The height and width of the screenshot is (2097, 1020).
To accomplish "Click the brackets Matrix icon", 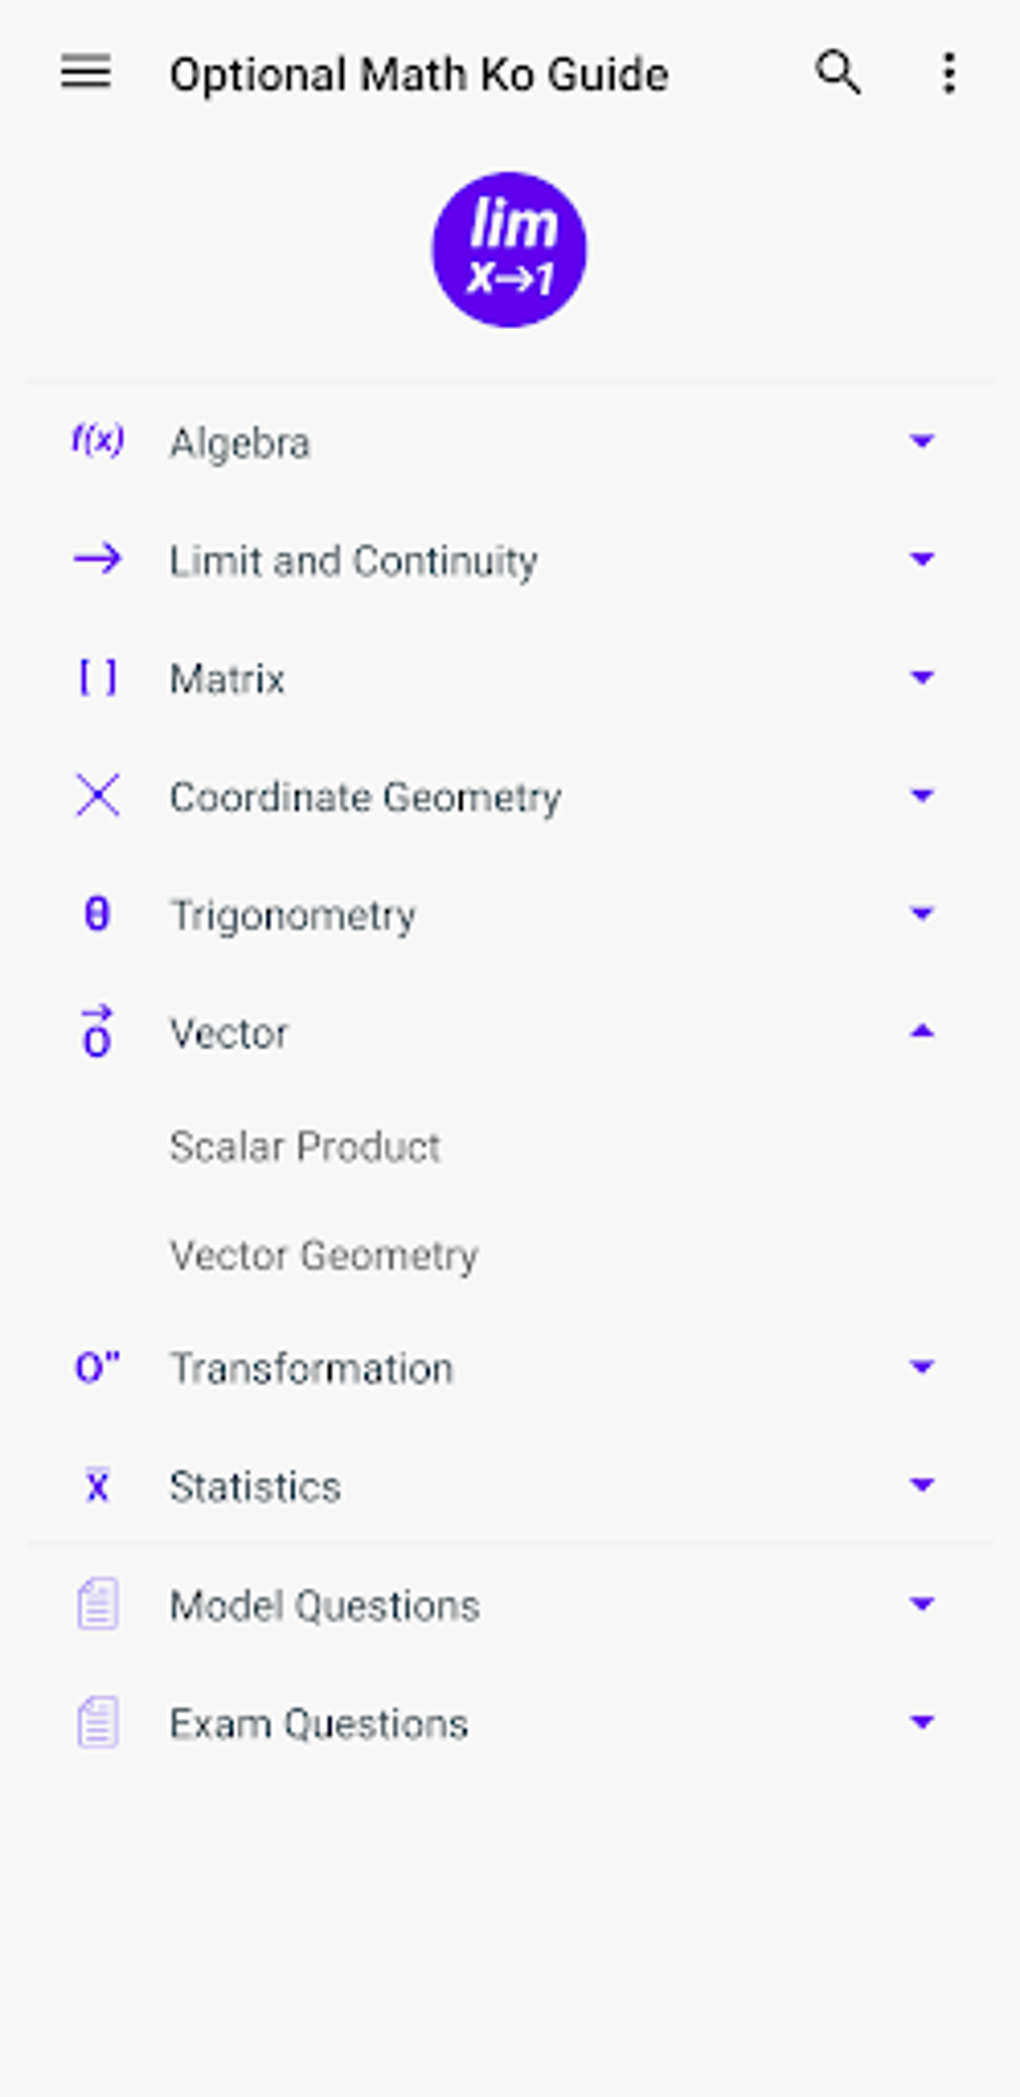I will pos(98,678).
